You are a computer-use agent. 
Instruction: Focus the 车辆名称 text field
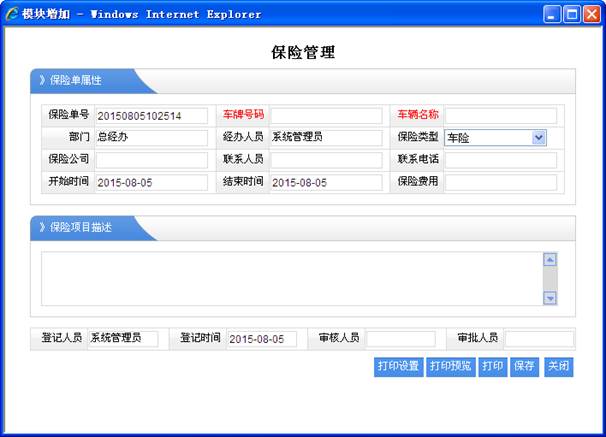pos(500,116)
